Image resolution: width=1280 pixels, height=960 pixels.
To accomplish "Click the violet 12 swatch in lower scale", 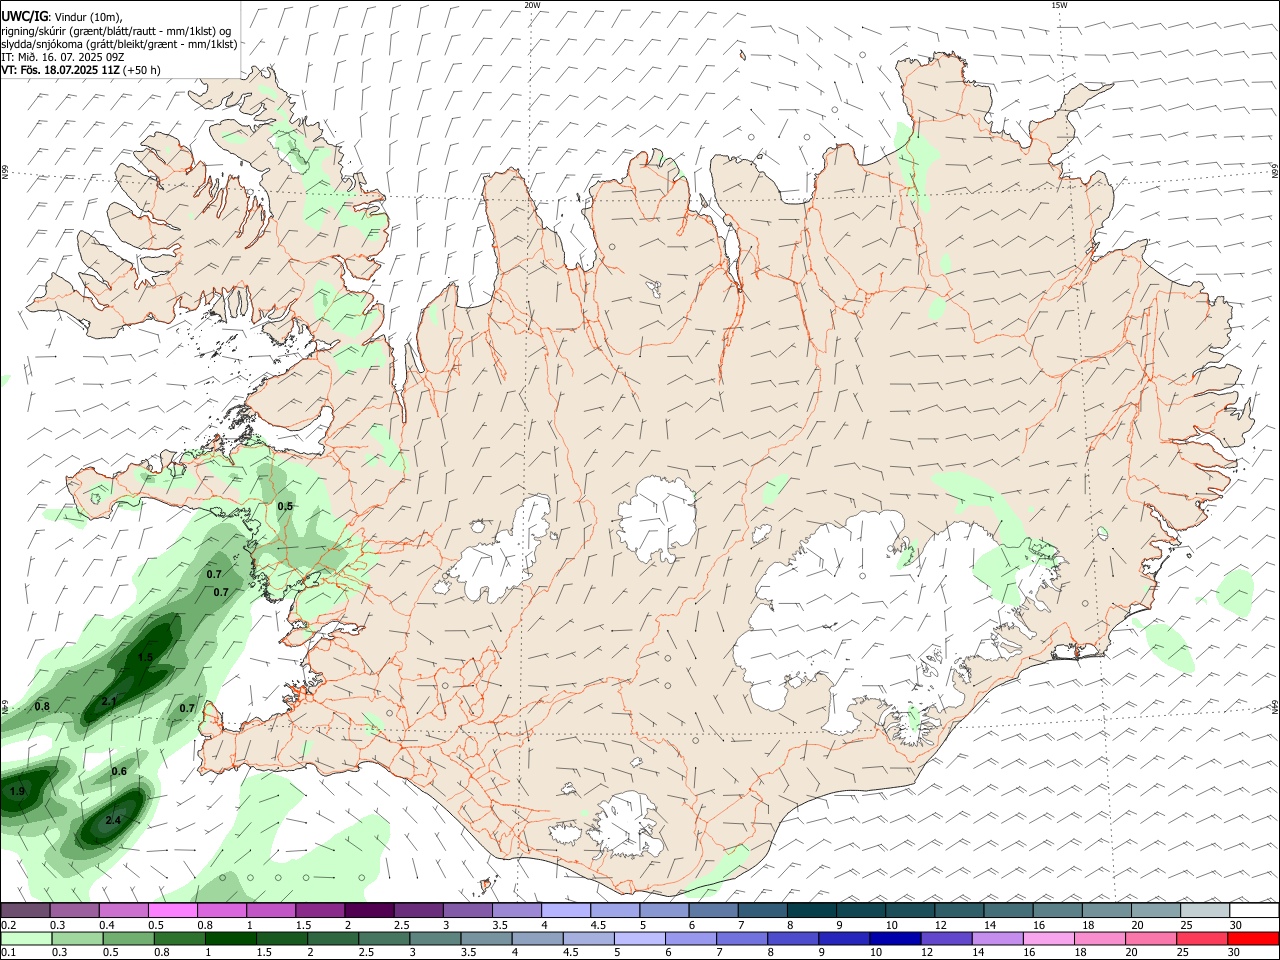I will (944, 939).
